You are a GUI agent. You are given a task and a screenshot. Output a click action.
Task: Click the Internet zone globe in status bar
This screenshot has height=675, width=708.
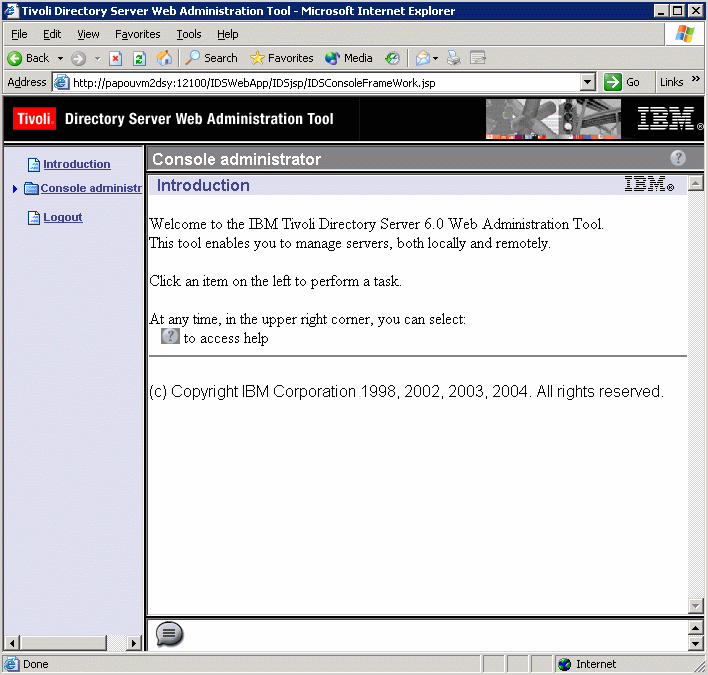coord(564,664)
